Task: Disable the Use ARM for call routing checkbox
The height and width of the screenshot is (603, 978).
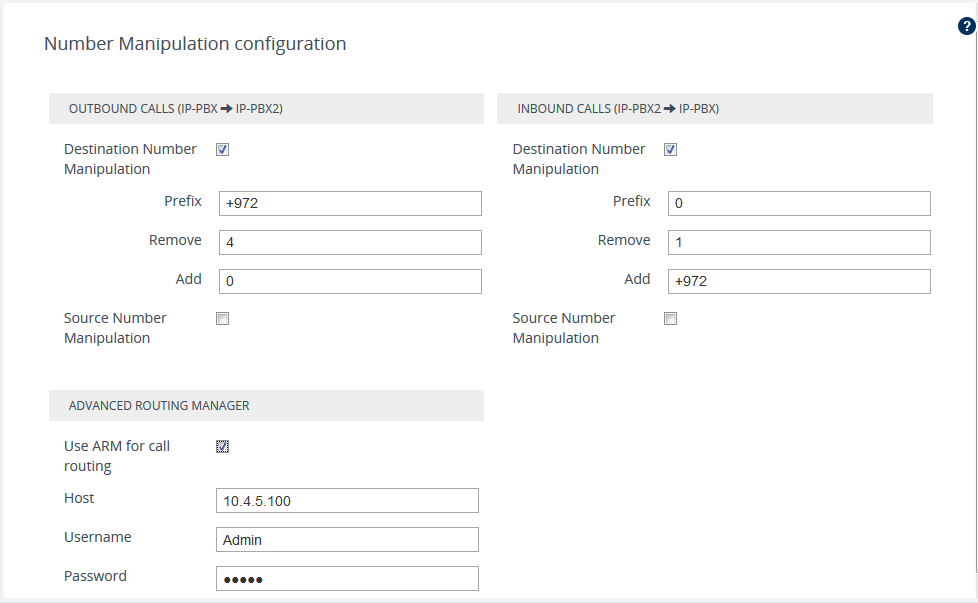Action: (223, 447)
